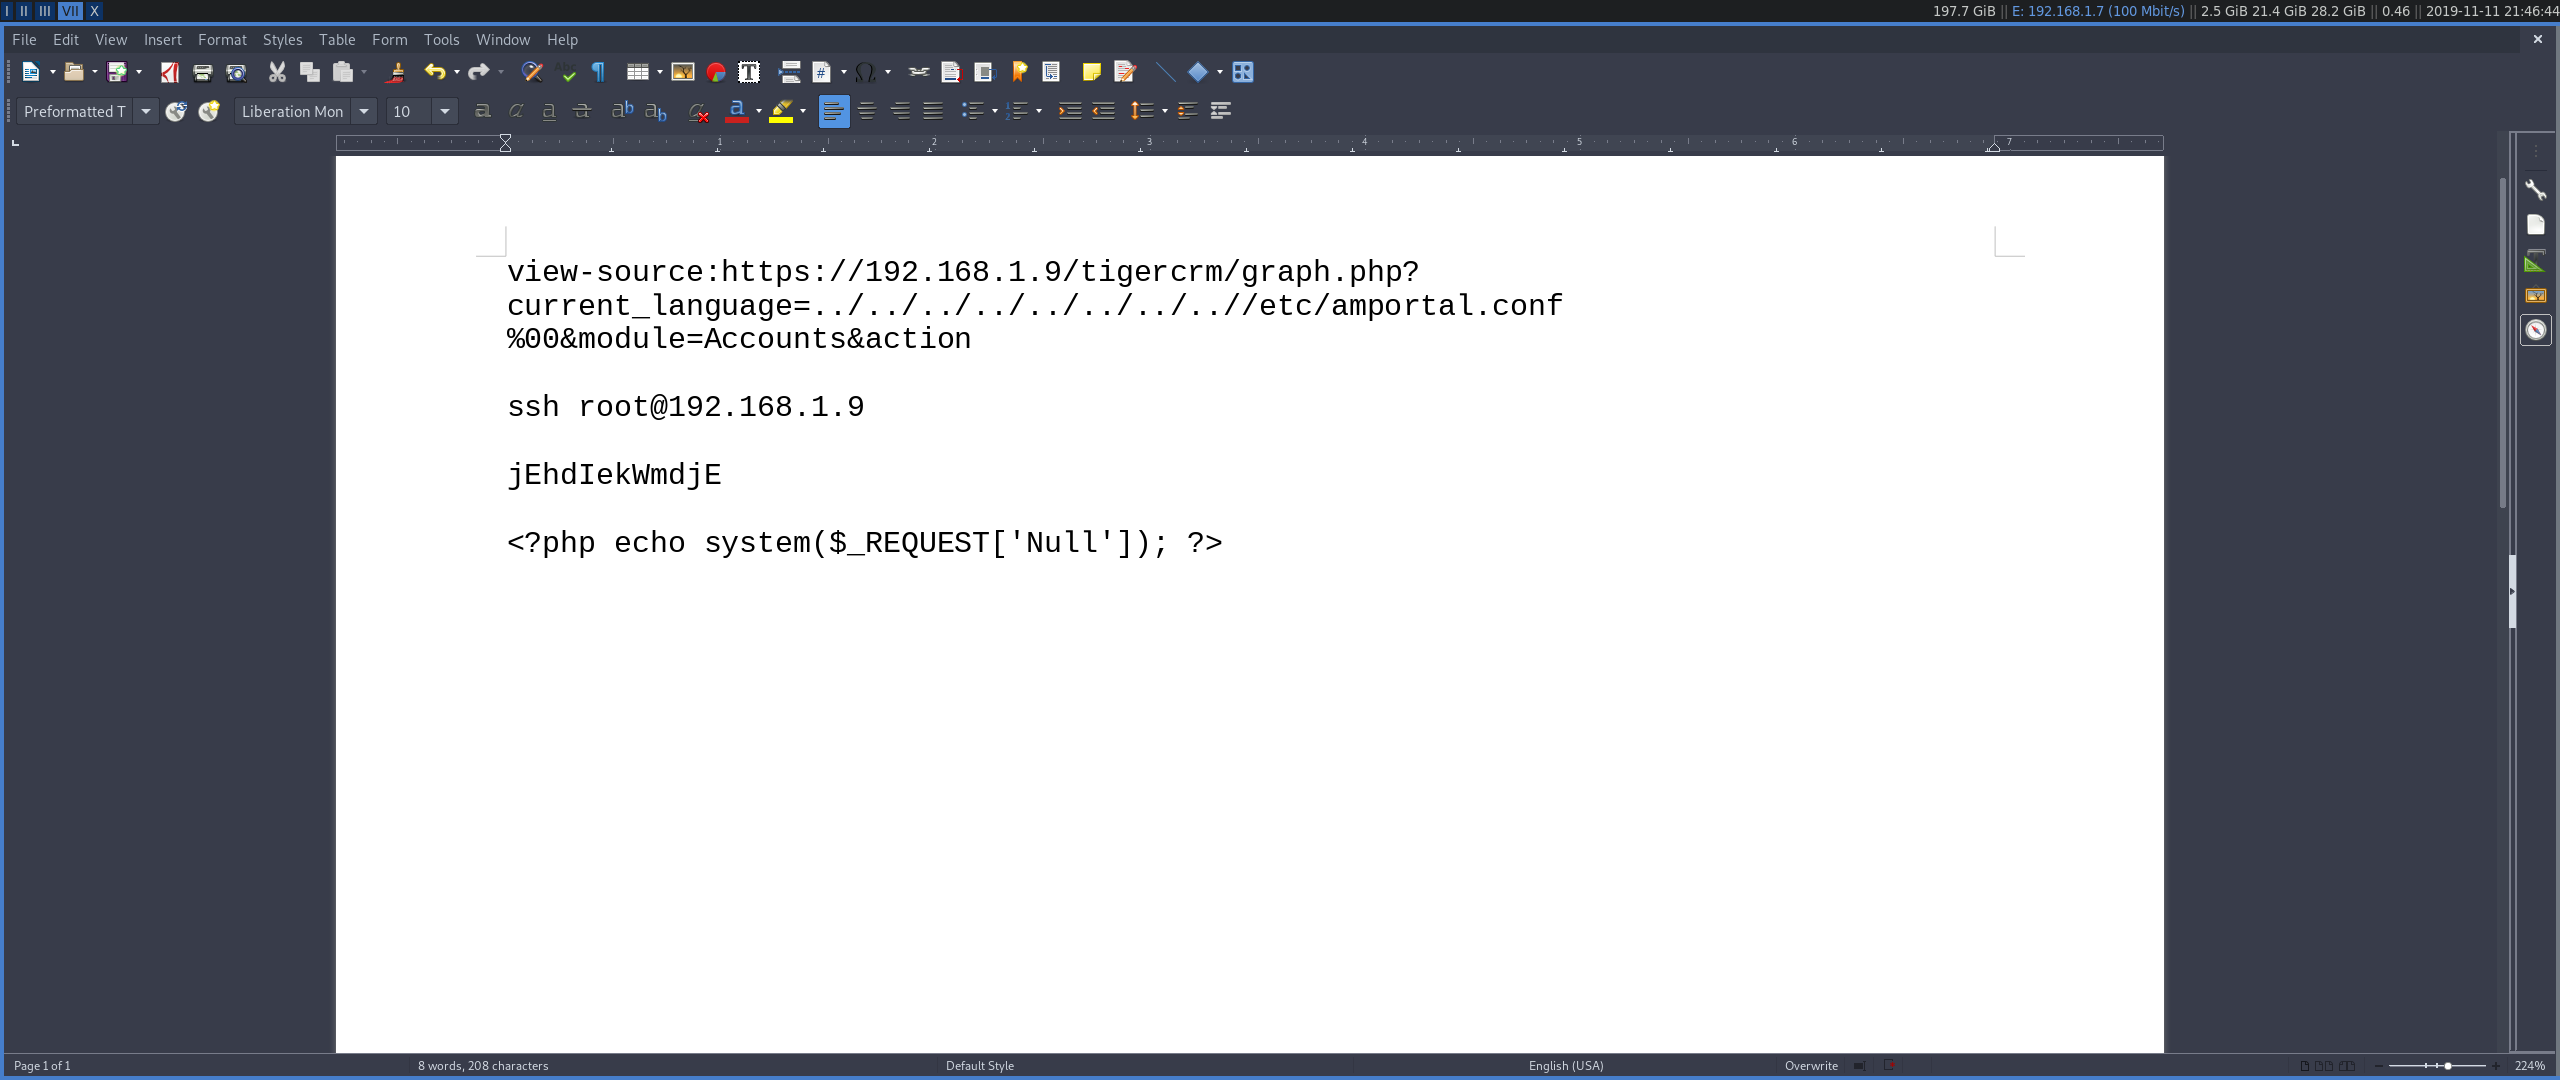Click the Print icon
The height and width of the screenshot is (1080, 2560).
[203, 72]
